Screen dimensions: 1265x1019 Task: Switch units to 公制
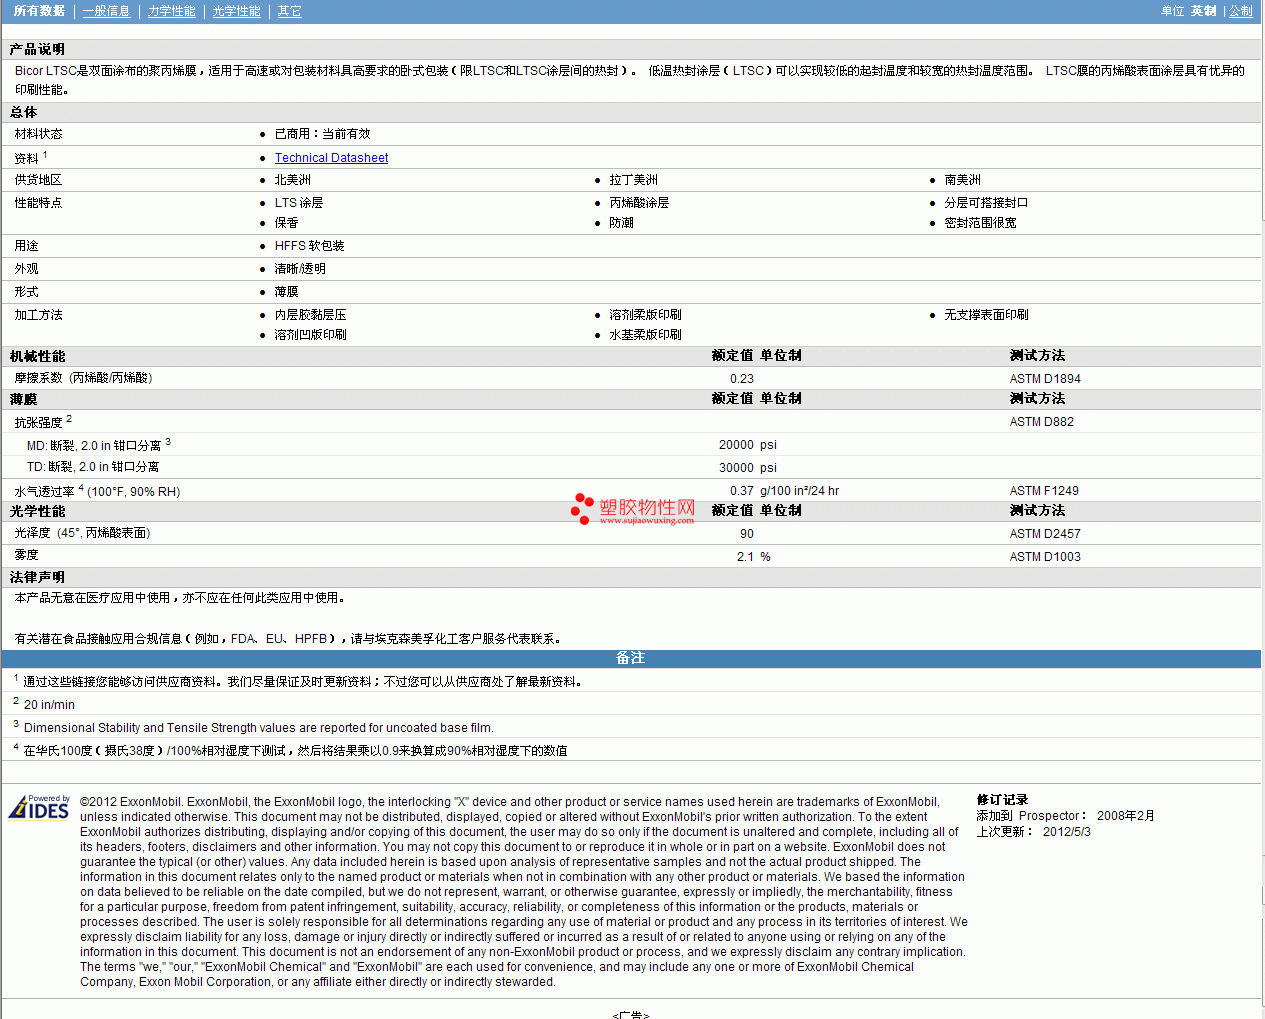(1240, 11)
